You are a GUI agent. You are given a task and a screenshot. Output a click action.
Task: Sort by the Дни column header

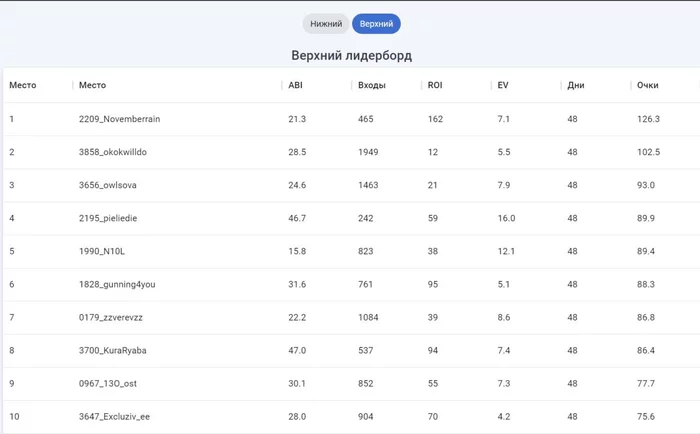click(575, 85)
